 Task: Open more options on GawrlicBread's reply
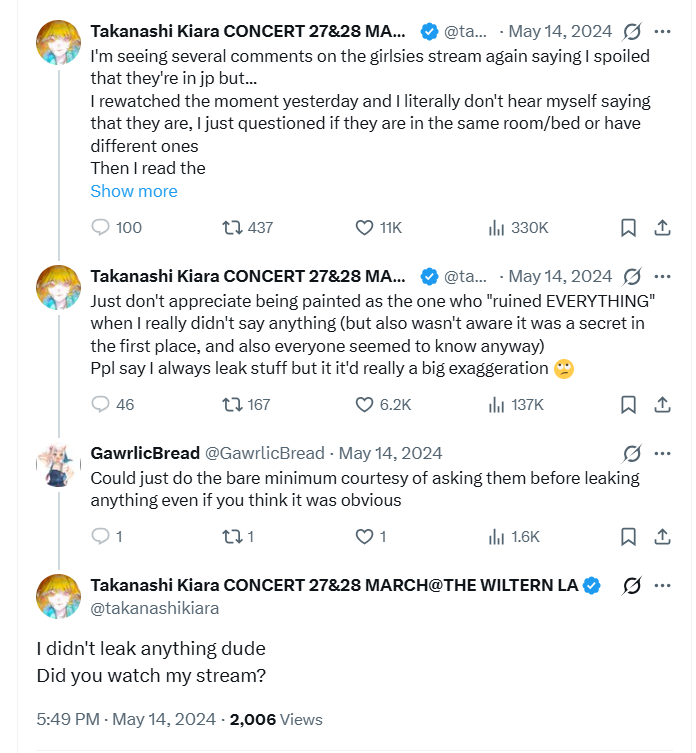pos(662,453)
